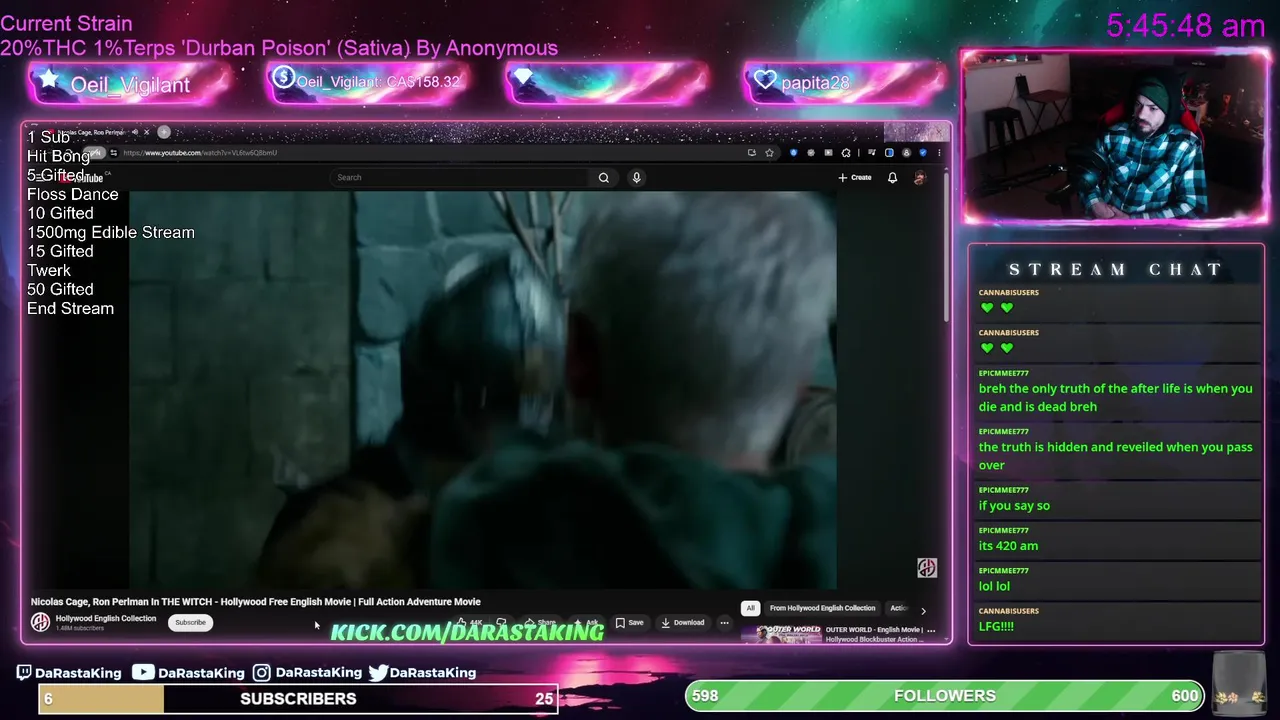Click the video title Nicolas Cage, Ron Perlman

pos(255,602)
